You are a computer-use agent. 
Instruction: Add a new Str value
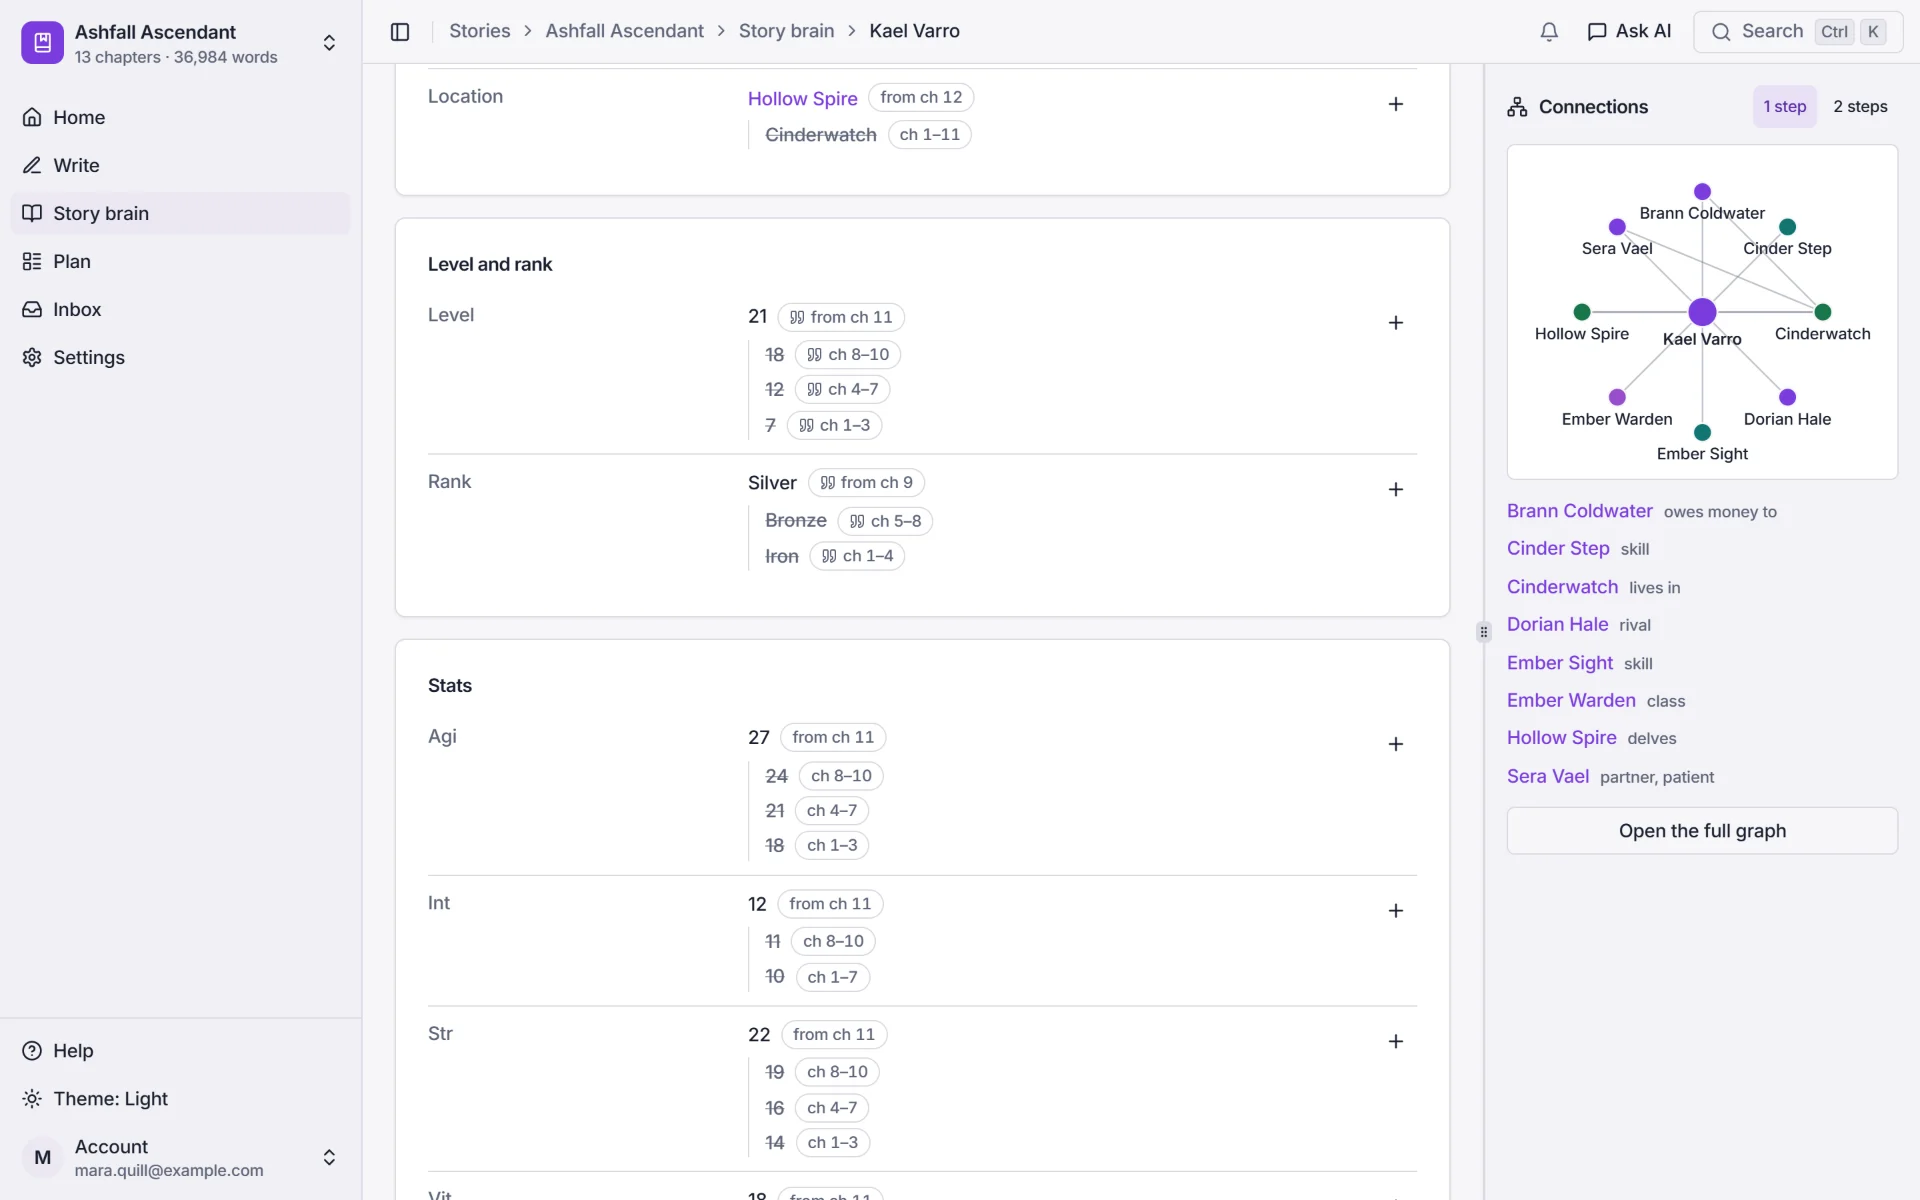[x=1396, y=1042]
